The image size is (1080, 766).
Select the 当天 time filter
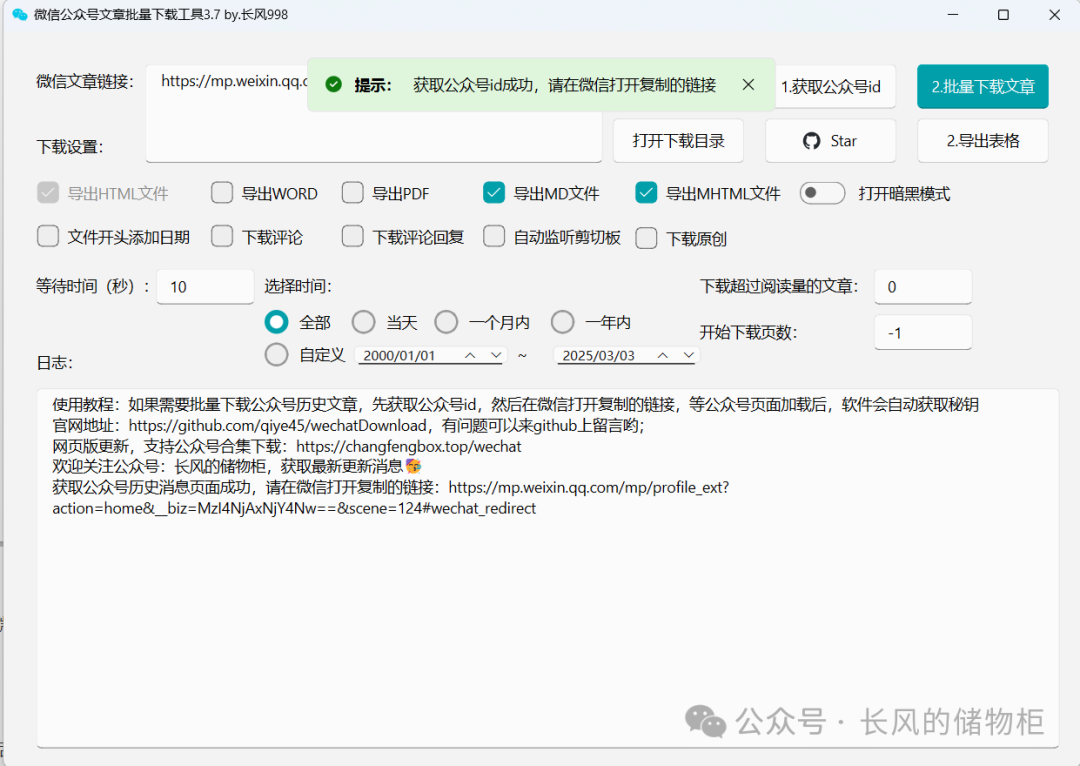(x=364, y=322)
